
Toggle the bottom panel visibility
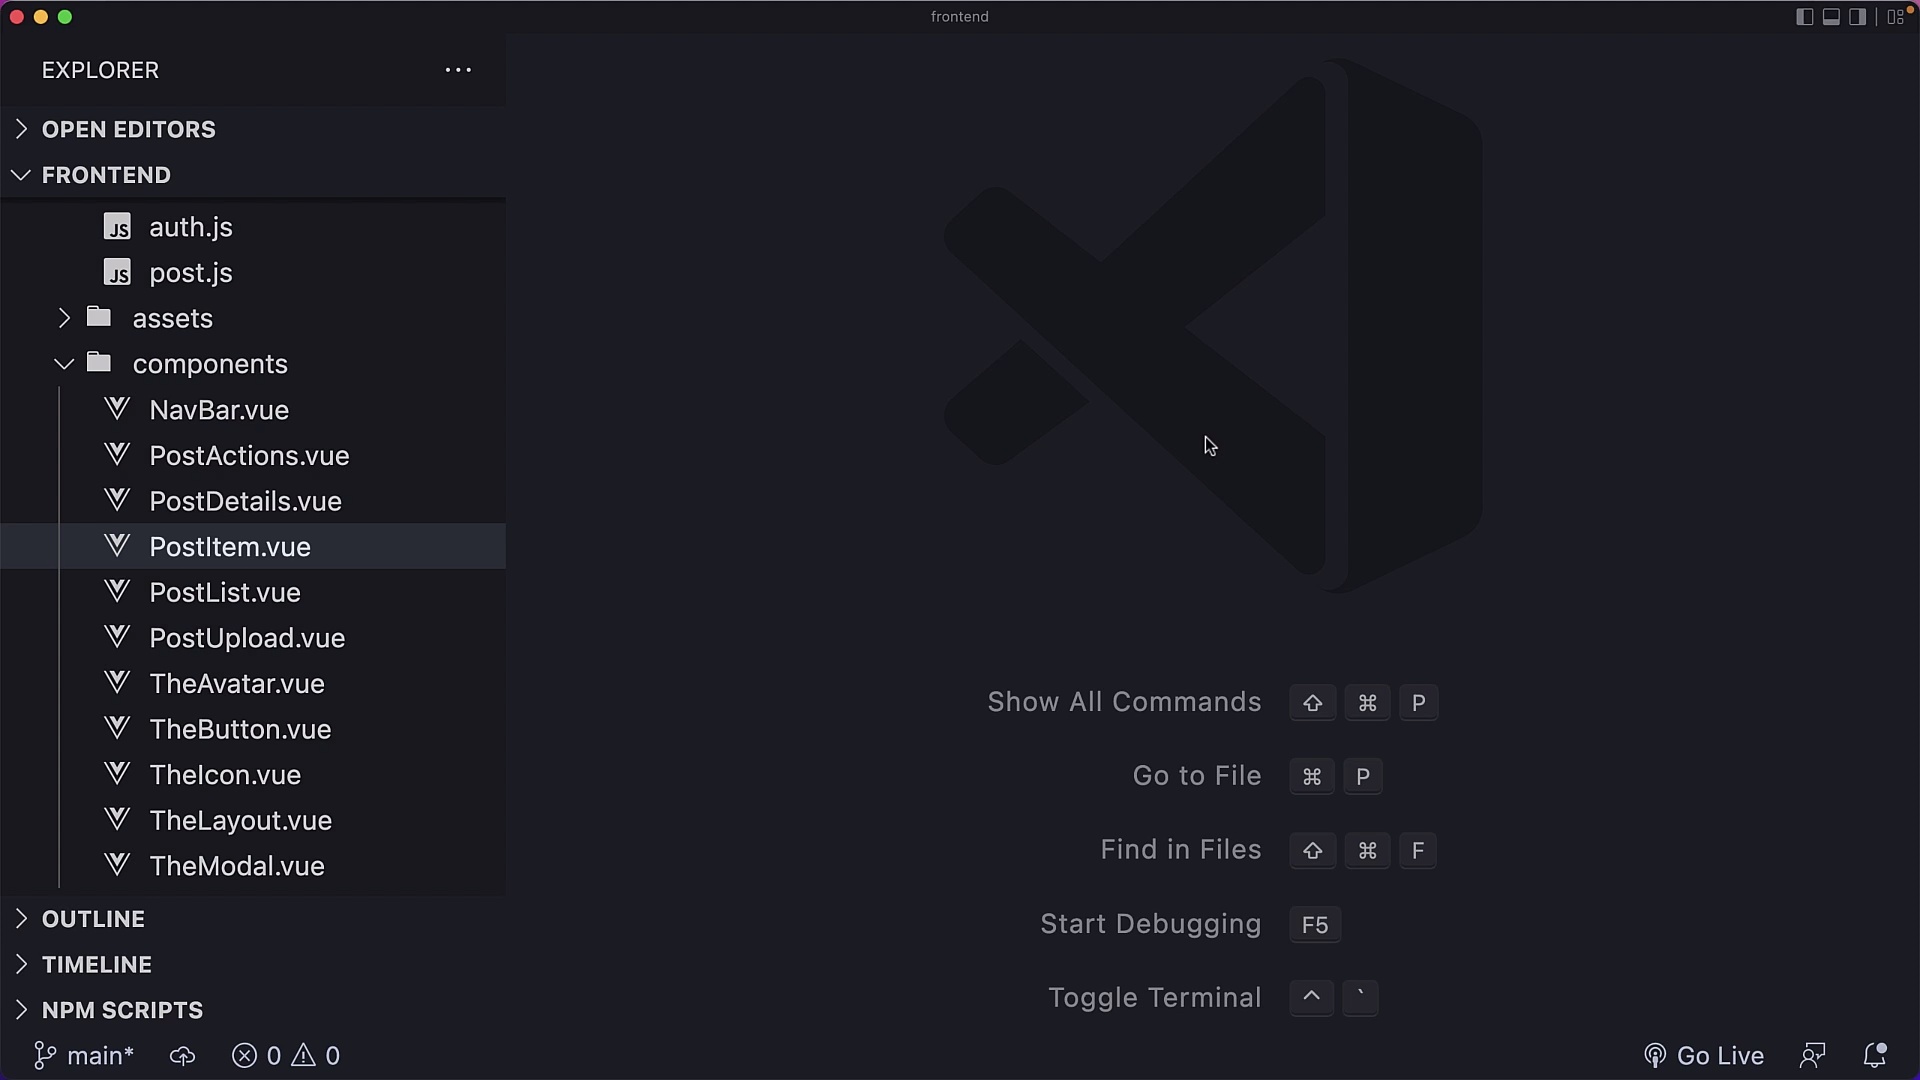pyautogui.click(x=1830, y=17)
